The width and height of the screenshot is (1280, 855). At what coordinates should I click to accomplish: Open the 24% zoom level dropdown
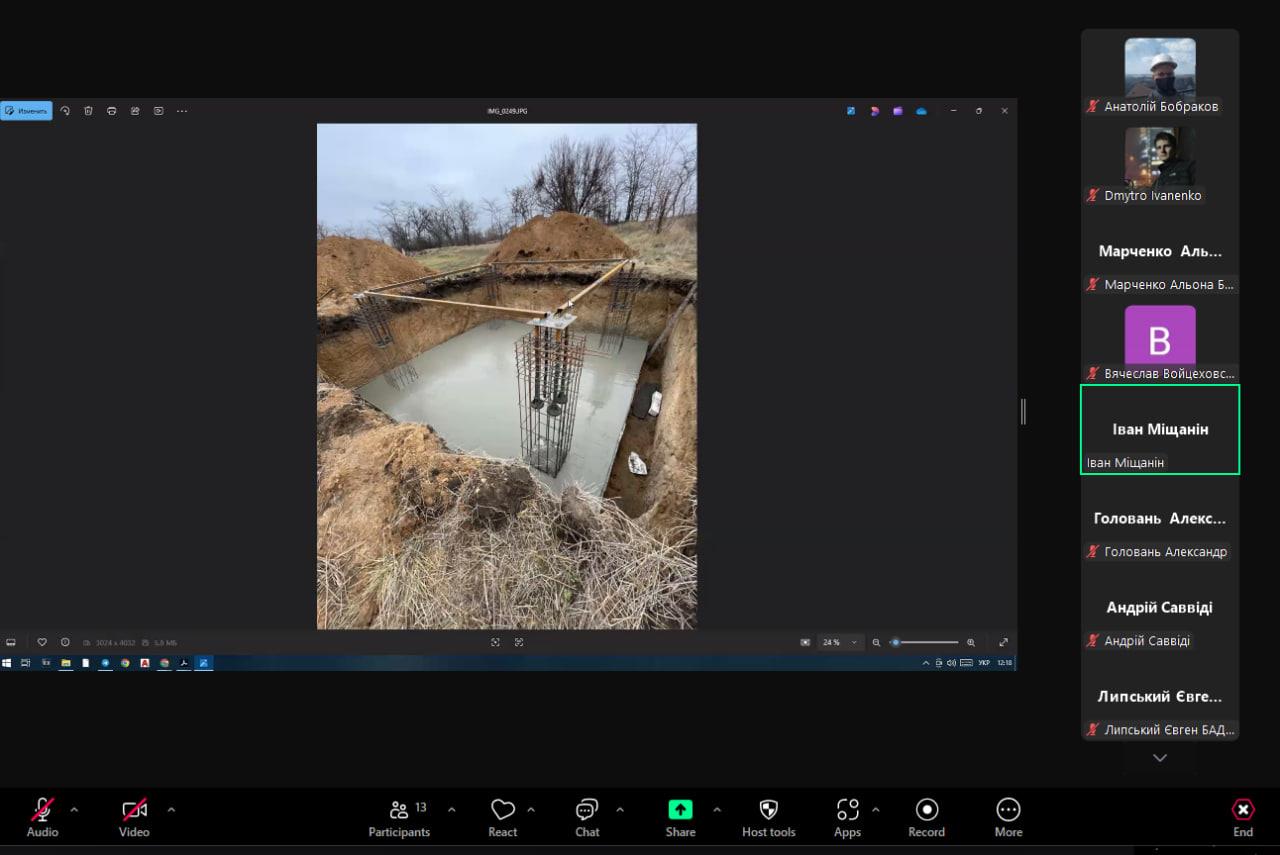tap(839, 642)
